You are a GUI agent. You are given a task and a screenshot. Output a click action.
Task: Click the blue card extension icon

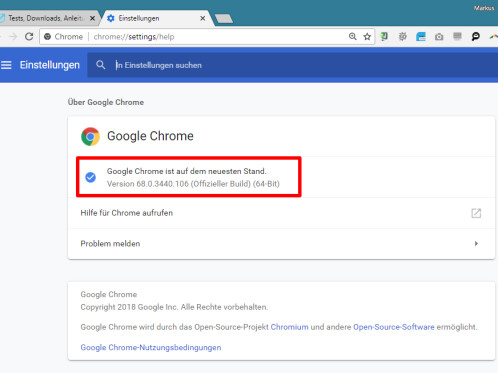tap(421, 36)
